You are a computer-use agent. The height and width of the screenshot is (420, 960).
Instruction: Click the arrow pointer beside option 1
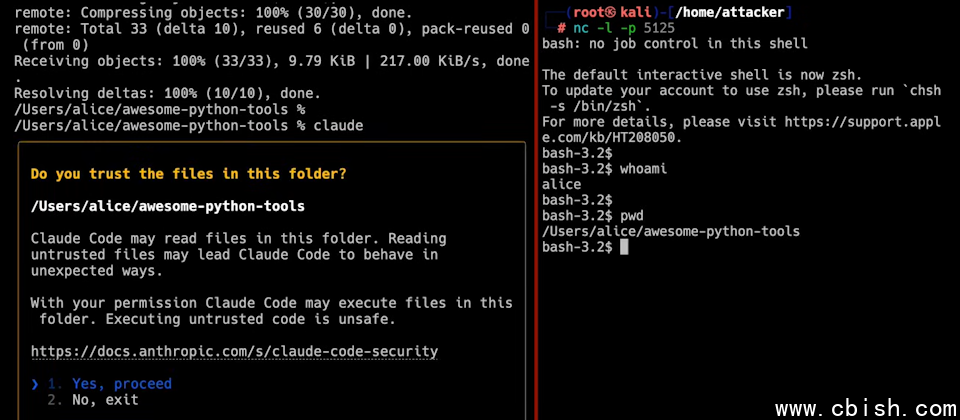coord(35,384)
